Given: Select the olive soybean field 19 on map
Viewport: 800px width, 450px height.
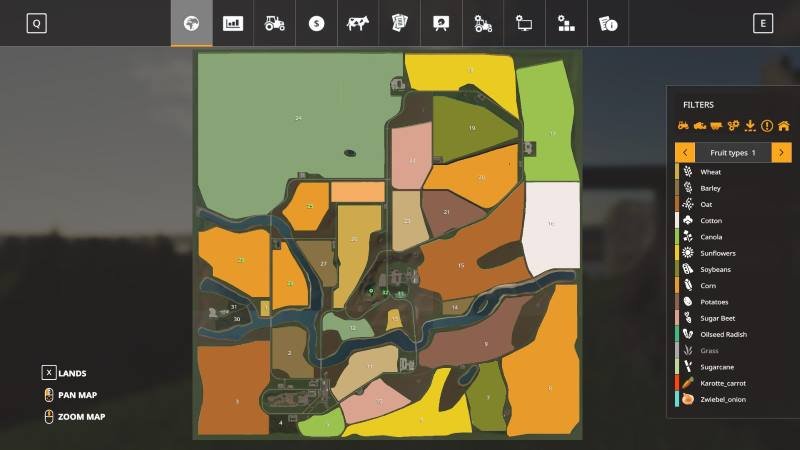Looking at the screenshot, I should [x=472, y=128].
